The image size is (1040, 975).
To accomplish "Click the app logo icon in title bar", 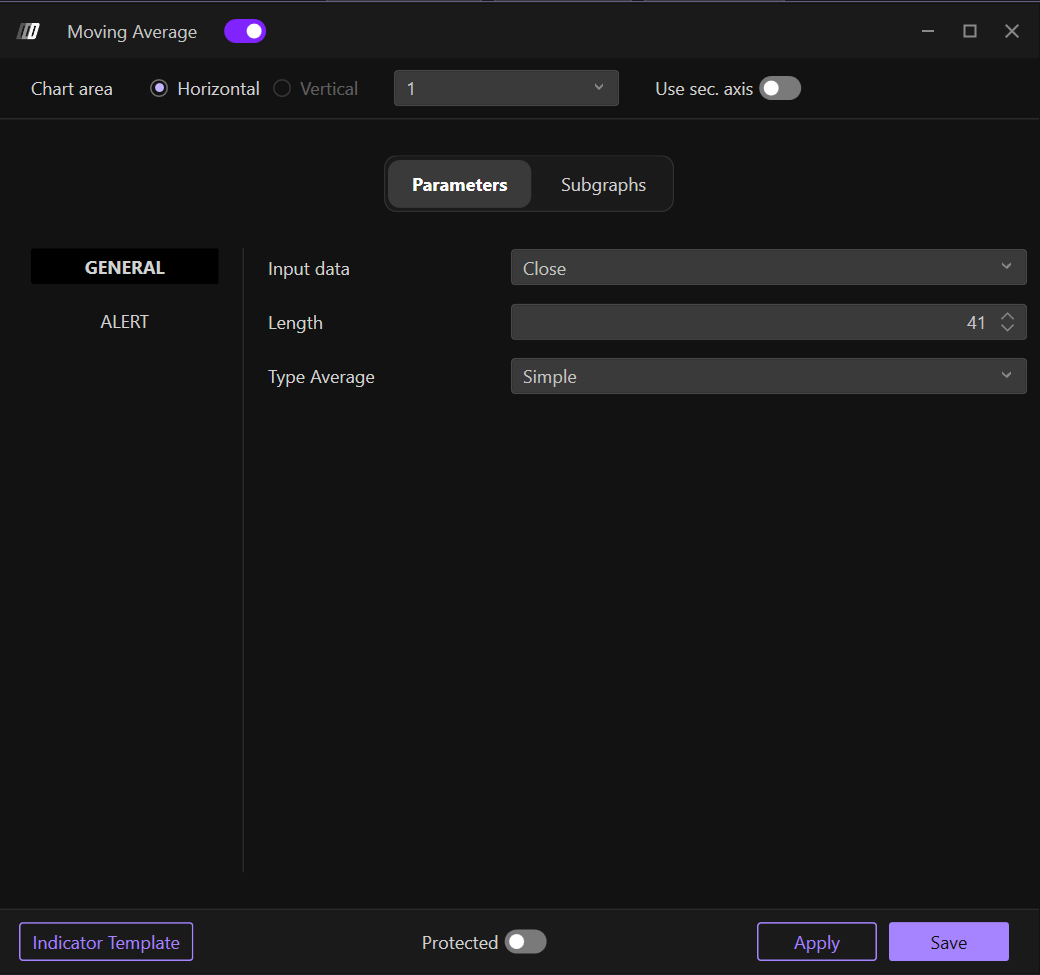I will [x=28, y=32].
